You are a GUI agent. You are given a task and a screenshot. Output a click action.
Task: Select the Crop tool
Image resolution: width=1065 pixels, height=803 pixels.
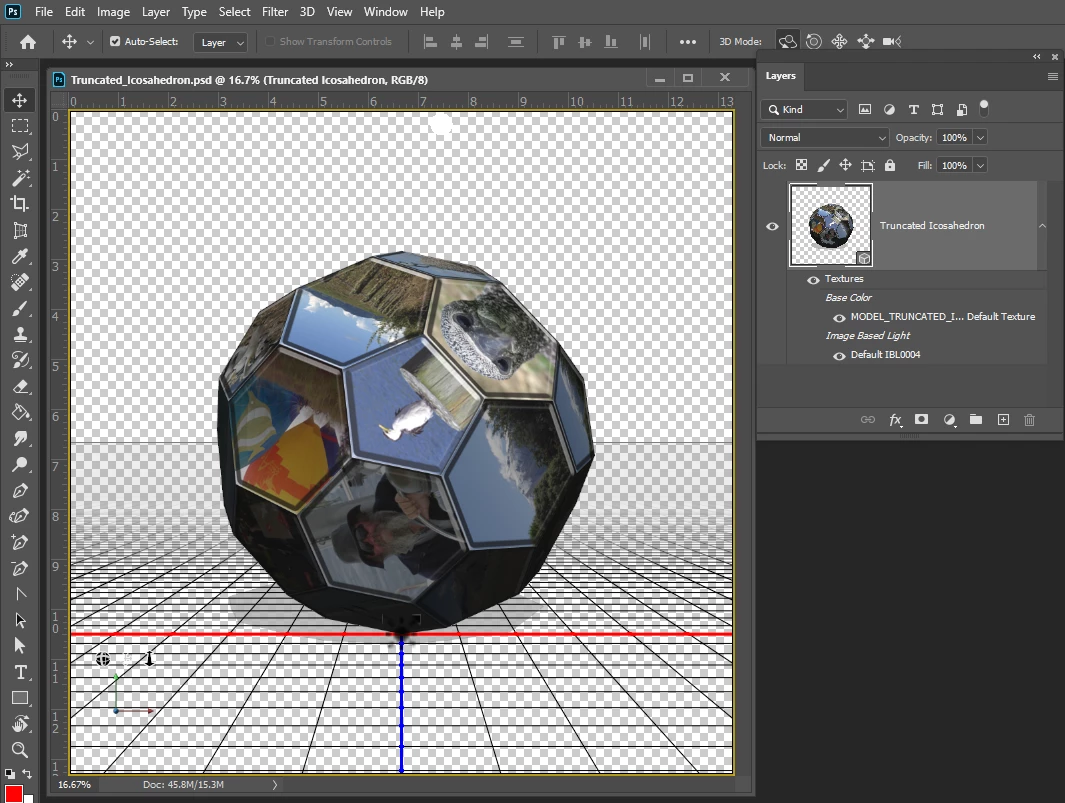tap(20, 203)
